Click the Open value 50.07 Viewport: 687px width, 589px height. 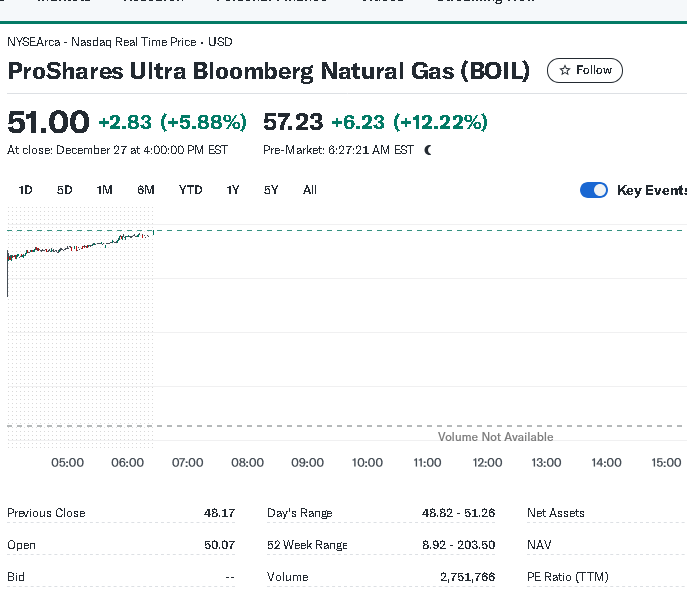(x=220, y=545)
